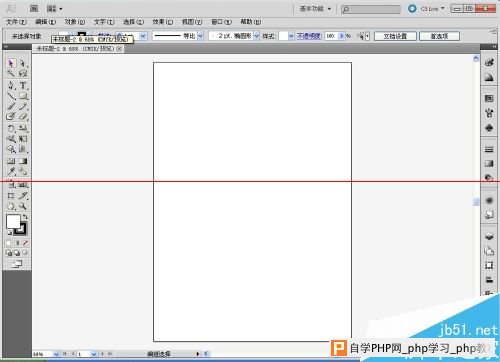Image resolution: width=500 pixels, height=362 pixels.
Task: Open the 文件 (File) menu
Action: 16,22
